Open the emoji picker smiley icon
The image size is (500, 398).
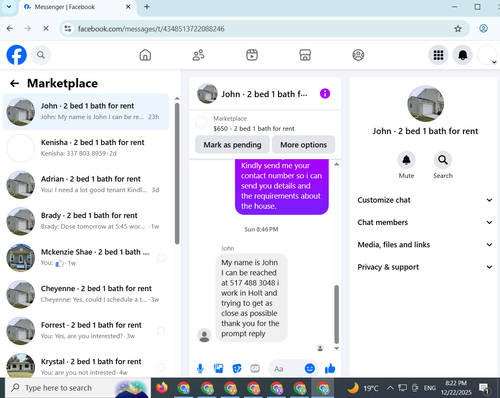click(310, 368)
